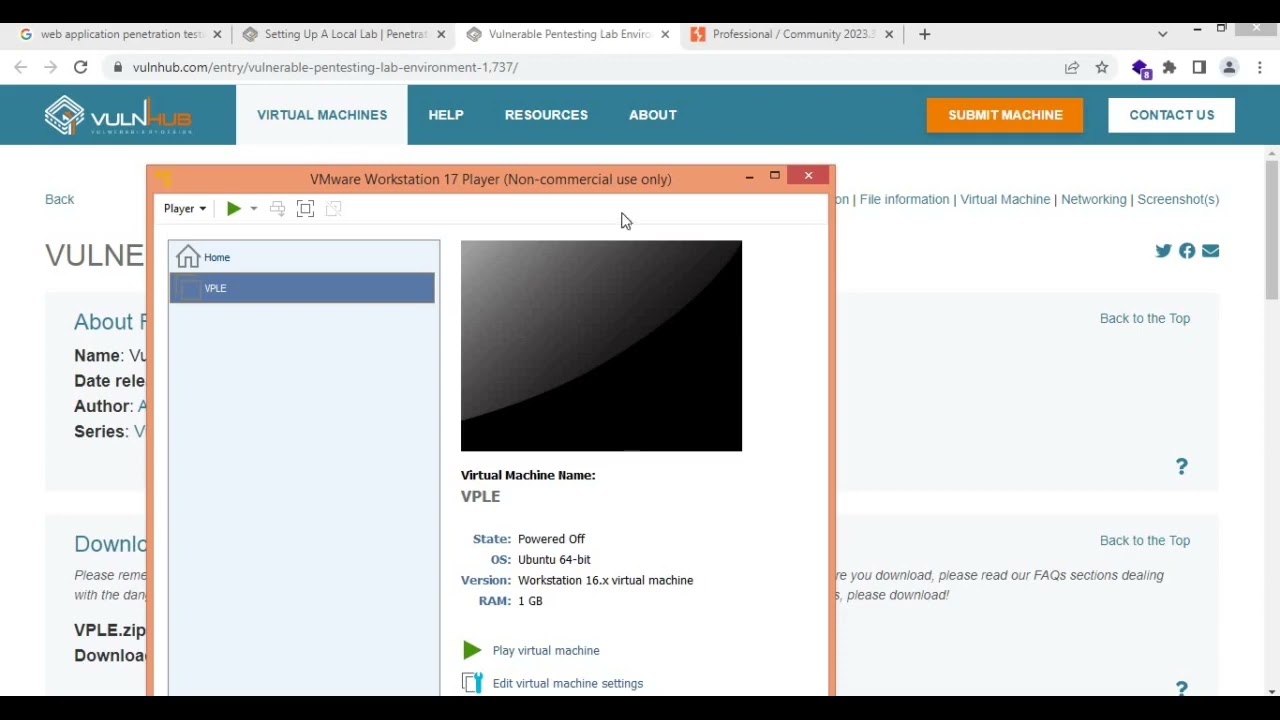The height and width of the screenshot is (720, 1280).
Task: Close the Setting Up A Local Lab tab
Action: (441, 34)
